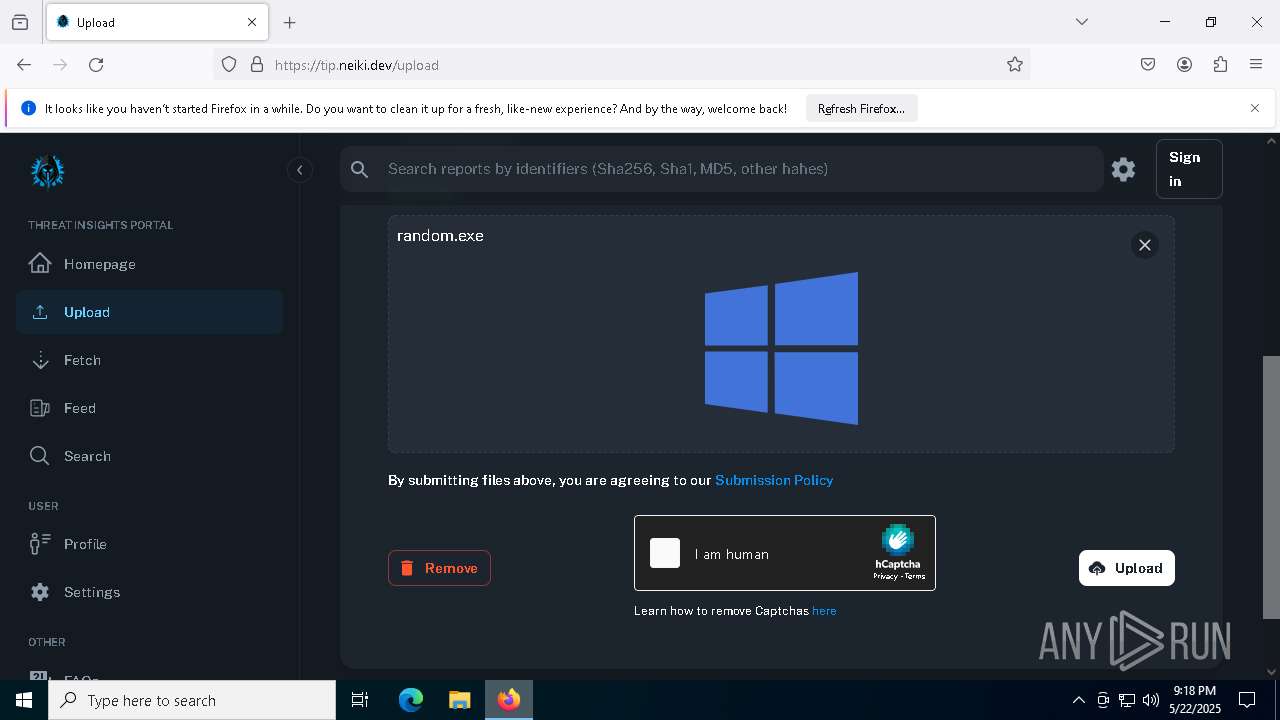Viewport: 1280px width, 720px height.
Task: Open File Explorer from taskbar
Action: click(459, 700)
